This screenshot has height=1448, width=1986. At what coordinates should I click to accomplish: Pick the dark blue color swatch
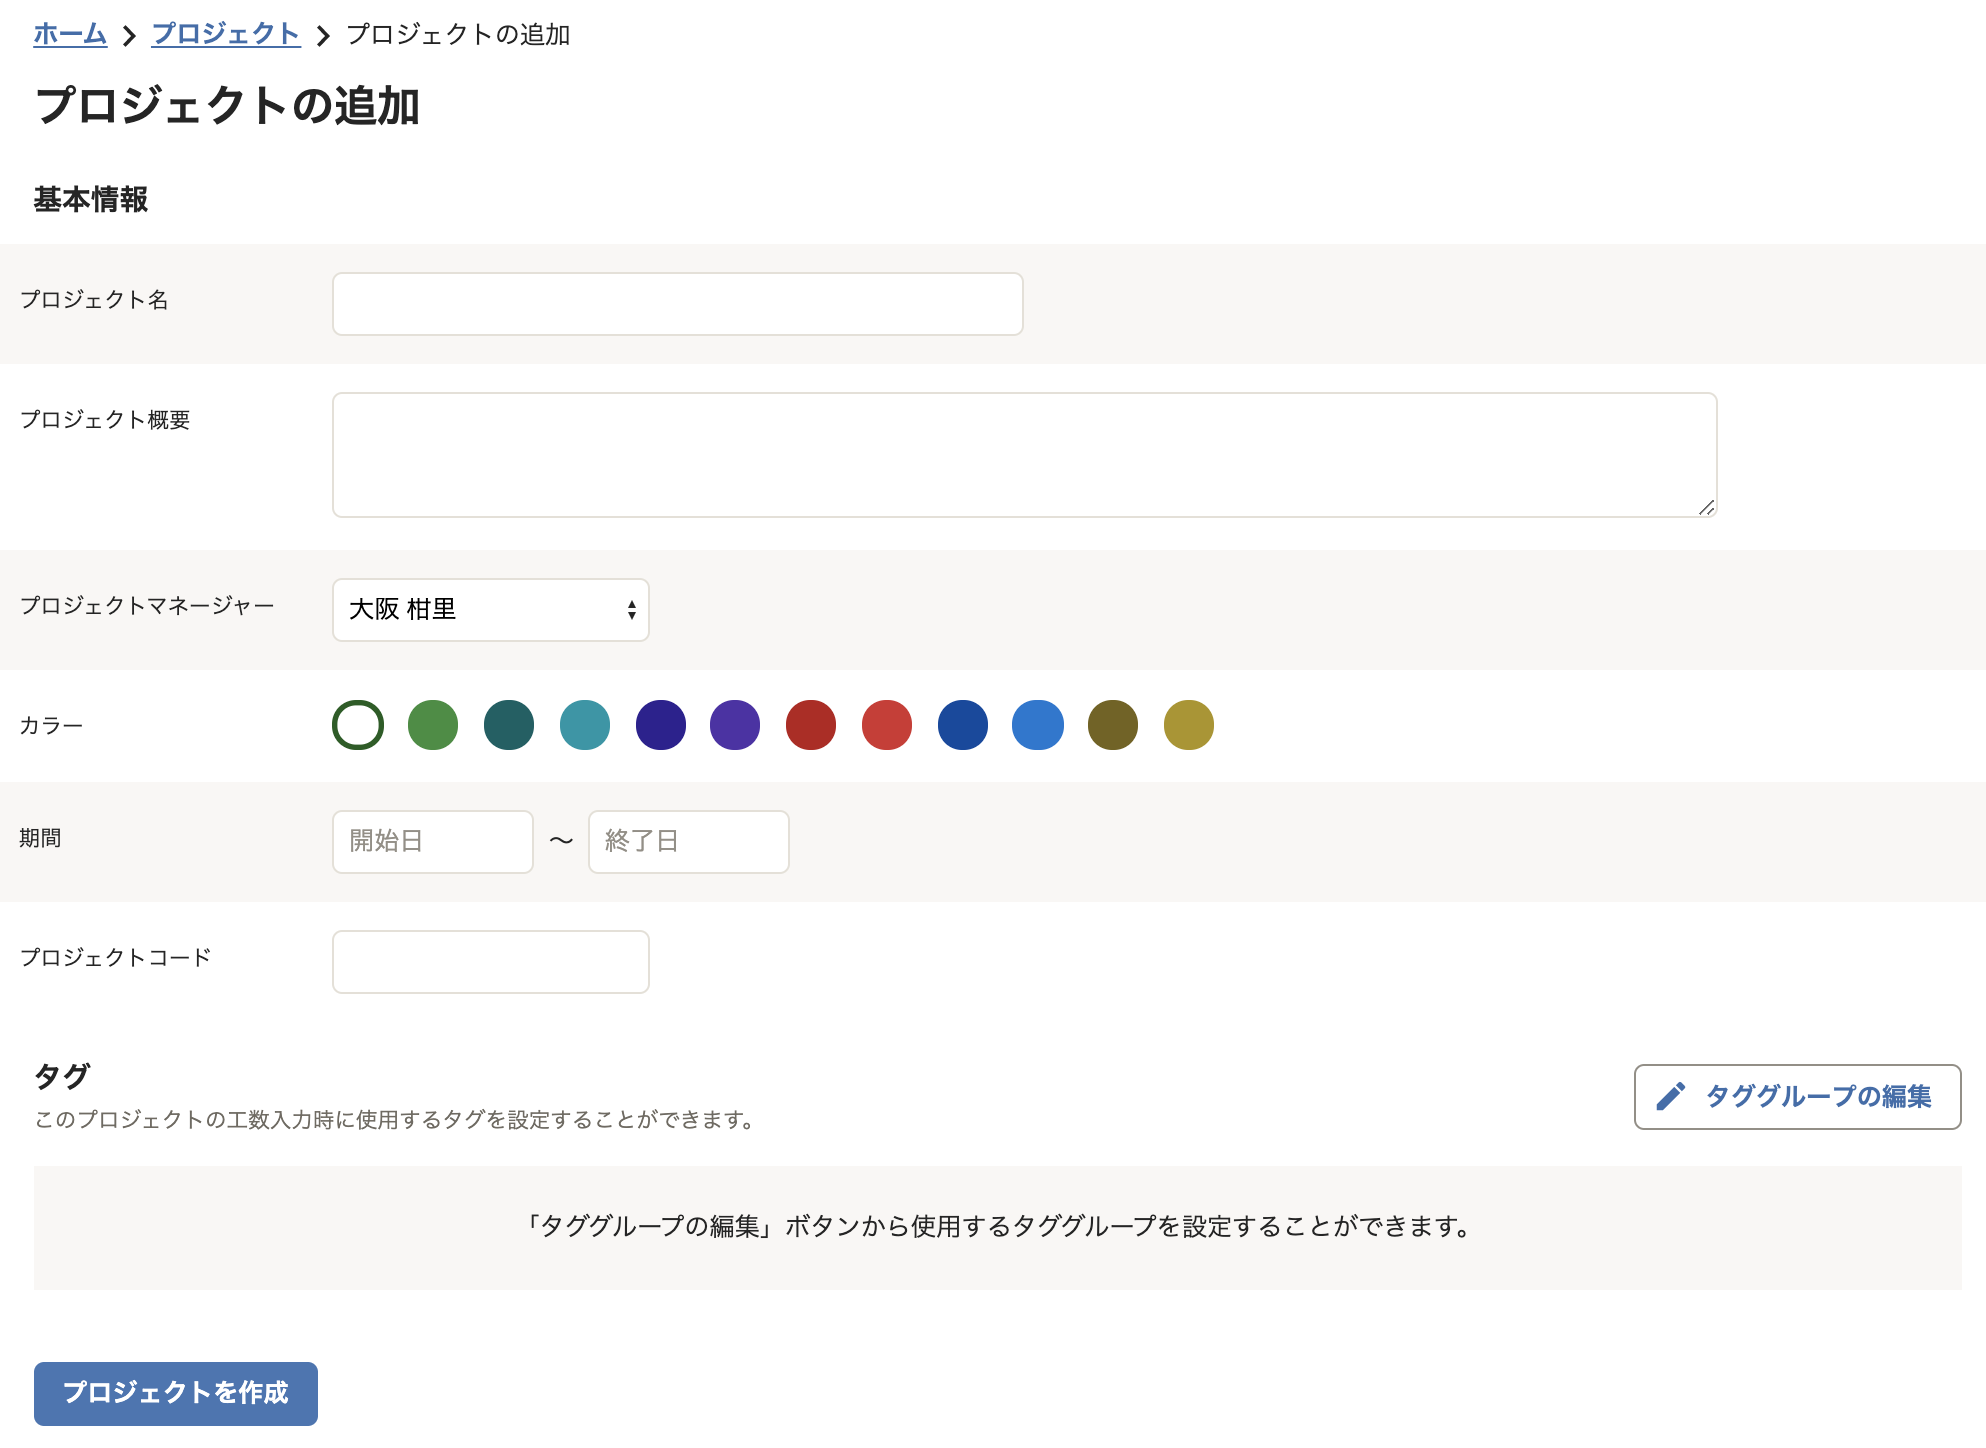click(x=963, y=725)
